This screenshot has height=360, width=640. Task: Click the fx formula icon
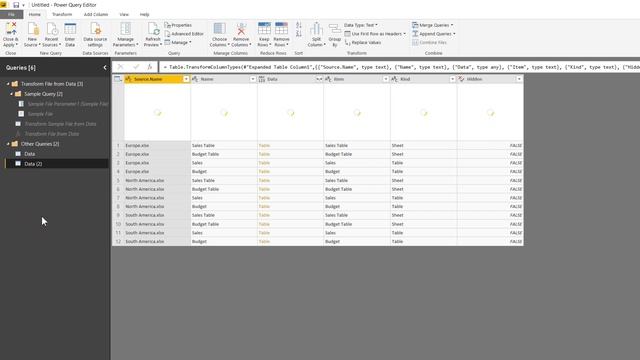pyautogui.click(x=150, y=67)
